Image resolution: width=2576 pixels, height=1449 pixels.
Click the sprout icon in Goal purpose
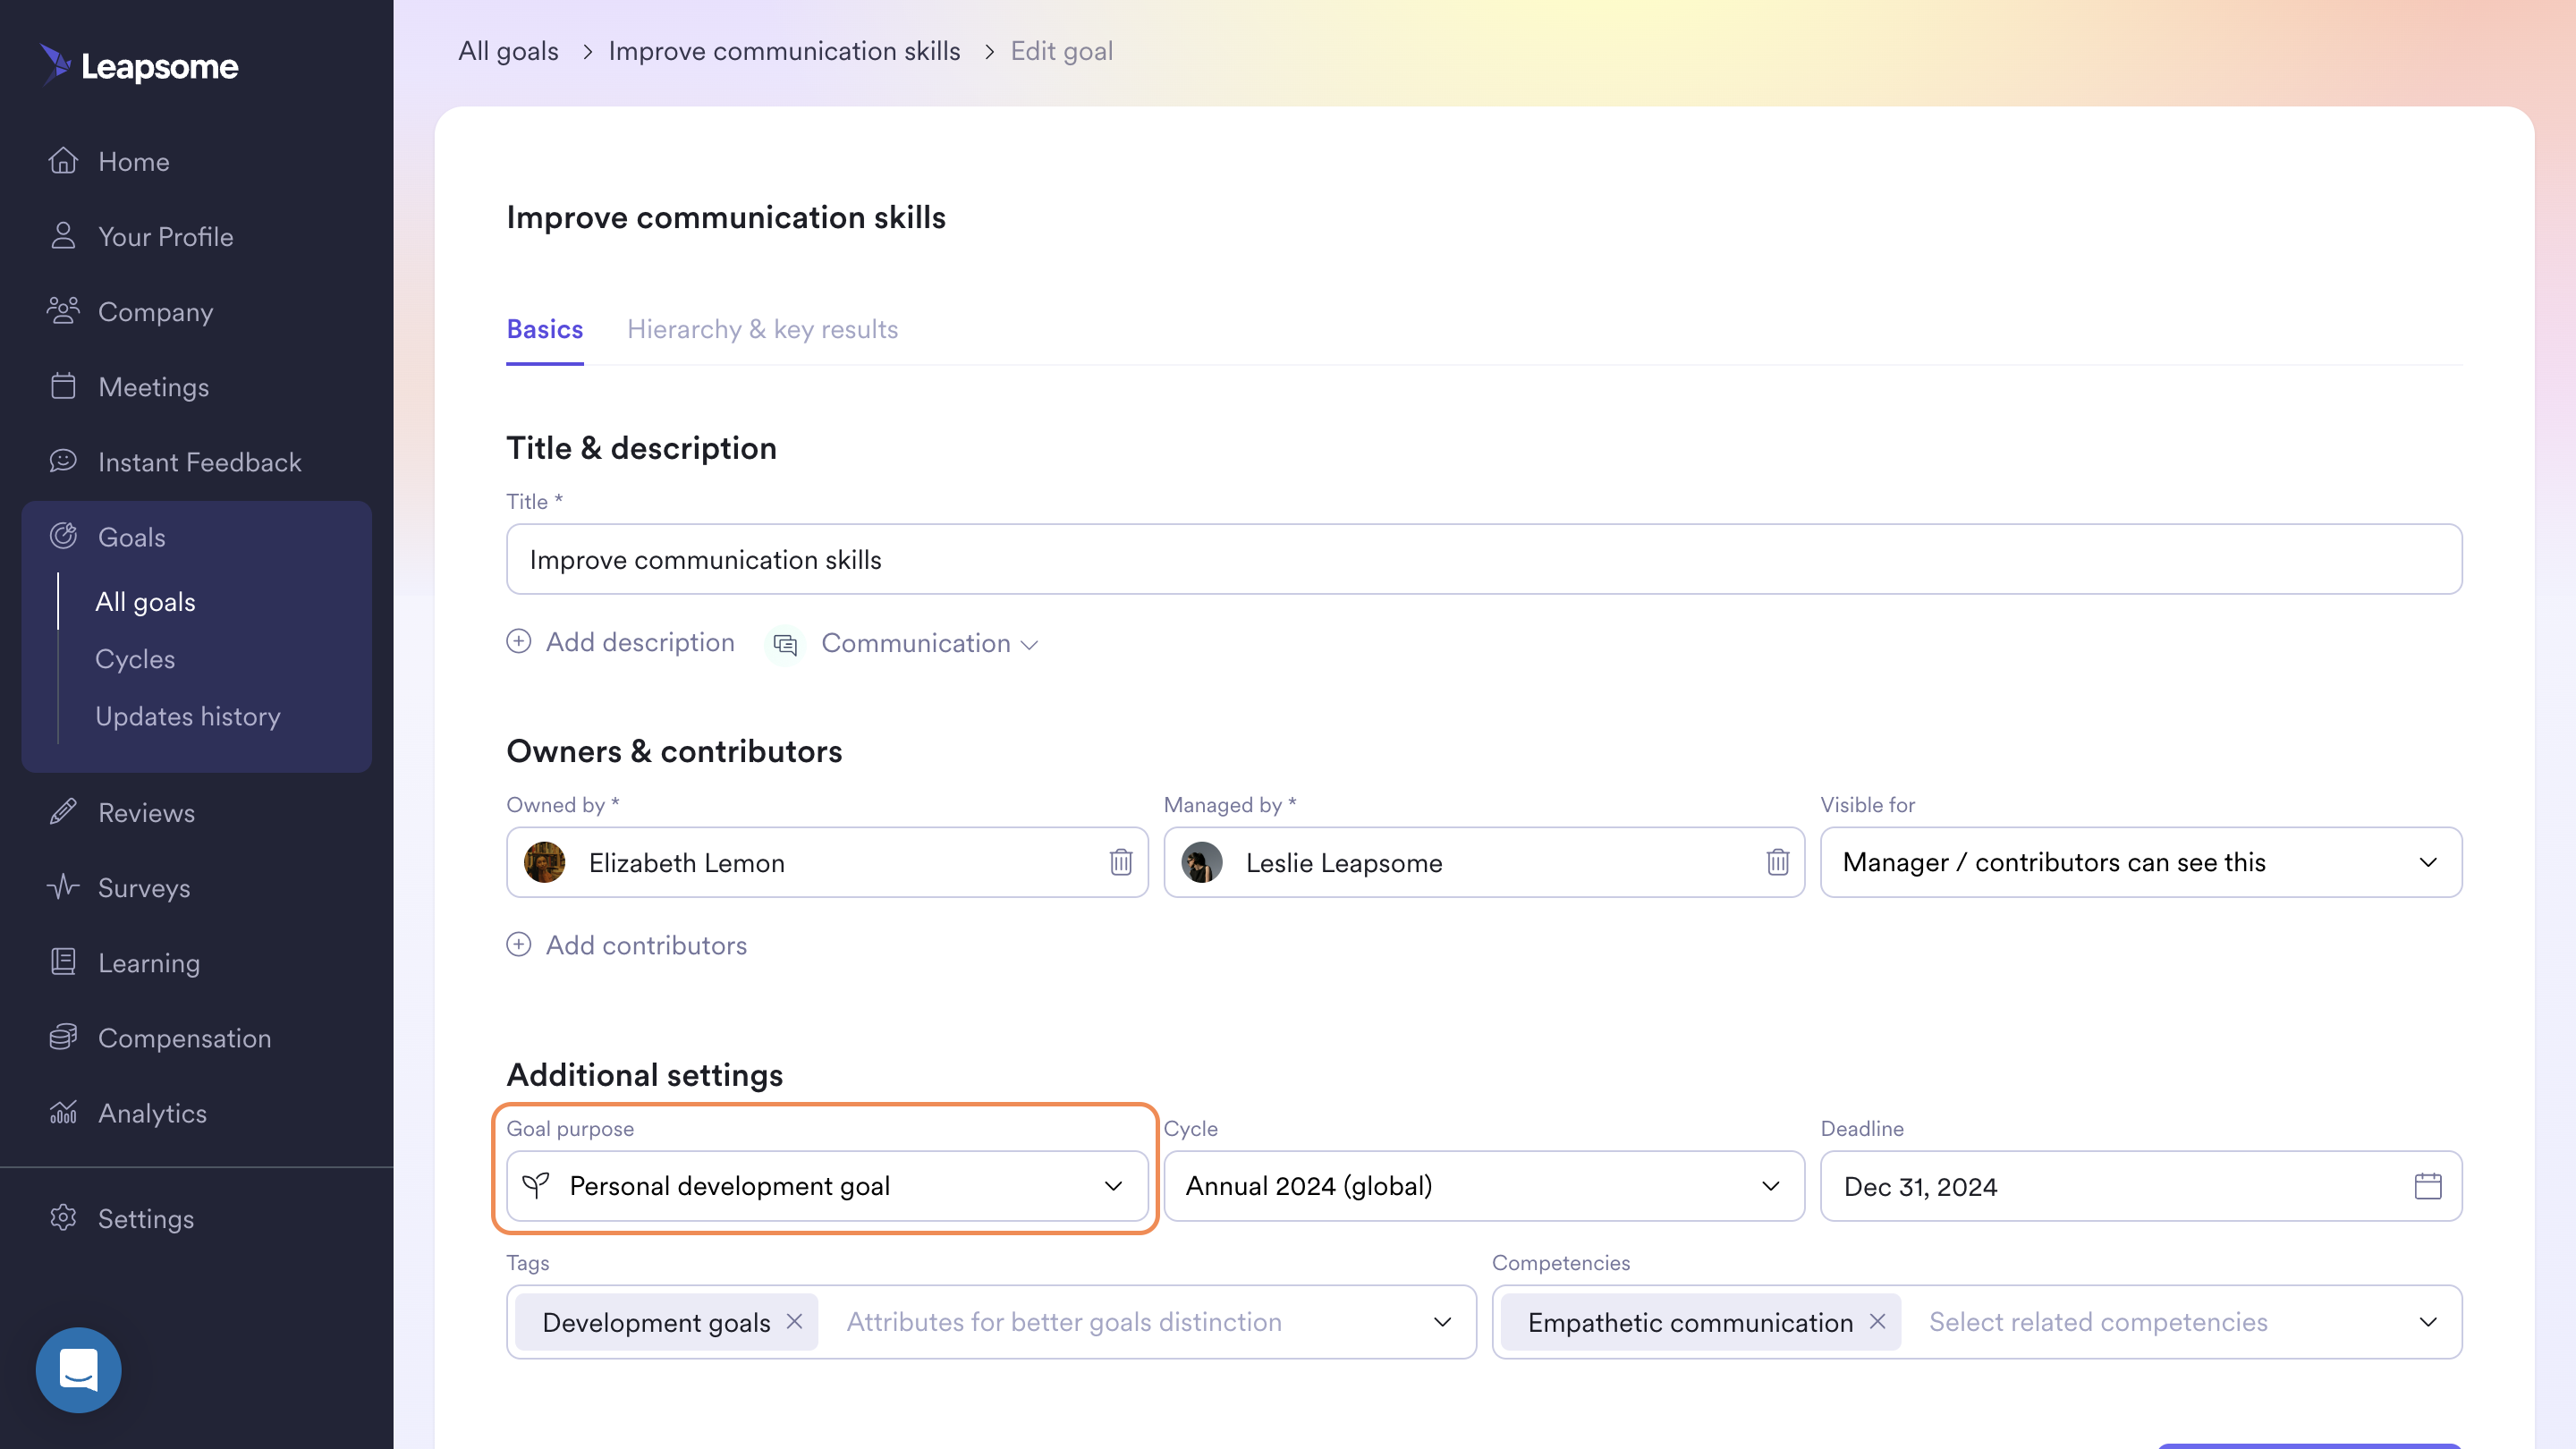coord(535,1185)
